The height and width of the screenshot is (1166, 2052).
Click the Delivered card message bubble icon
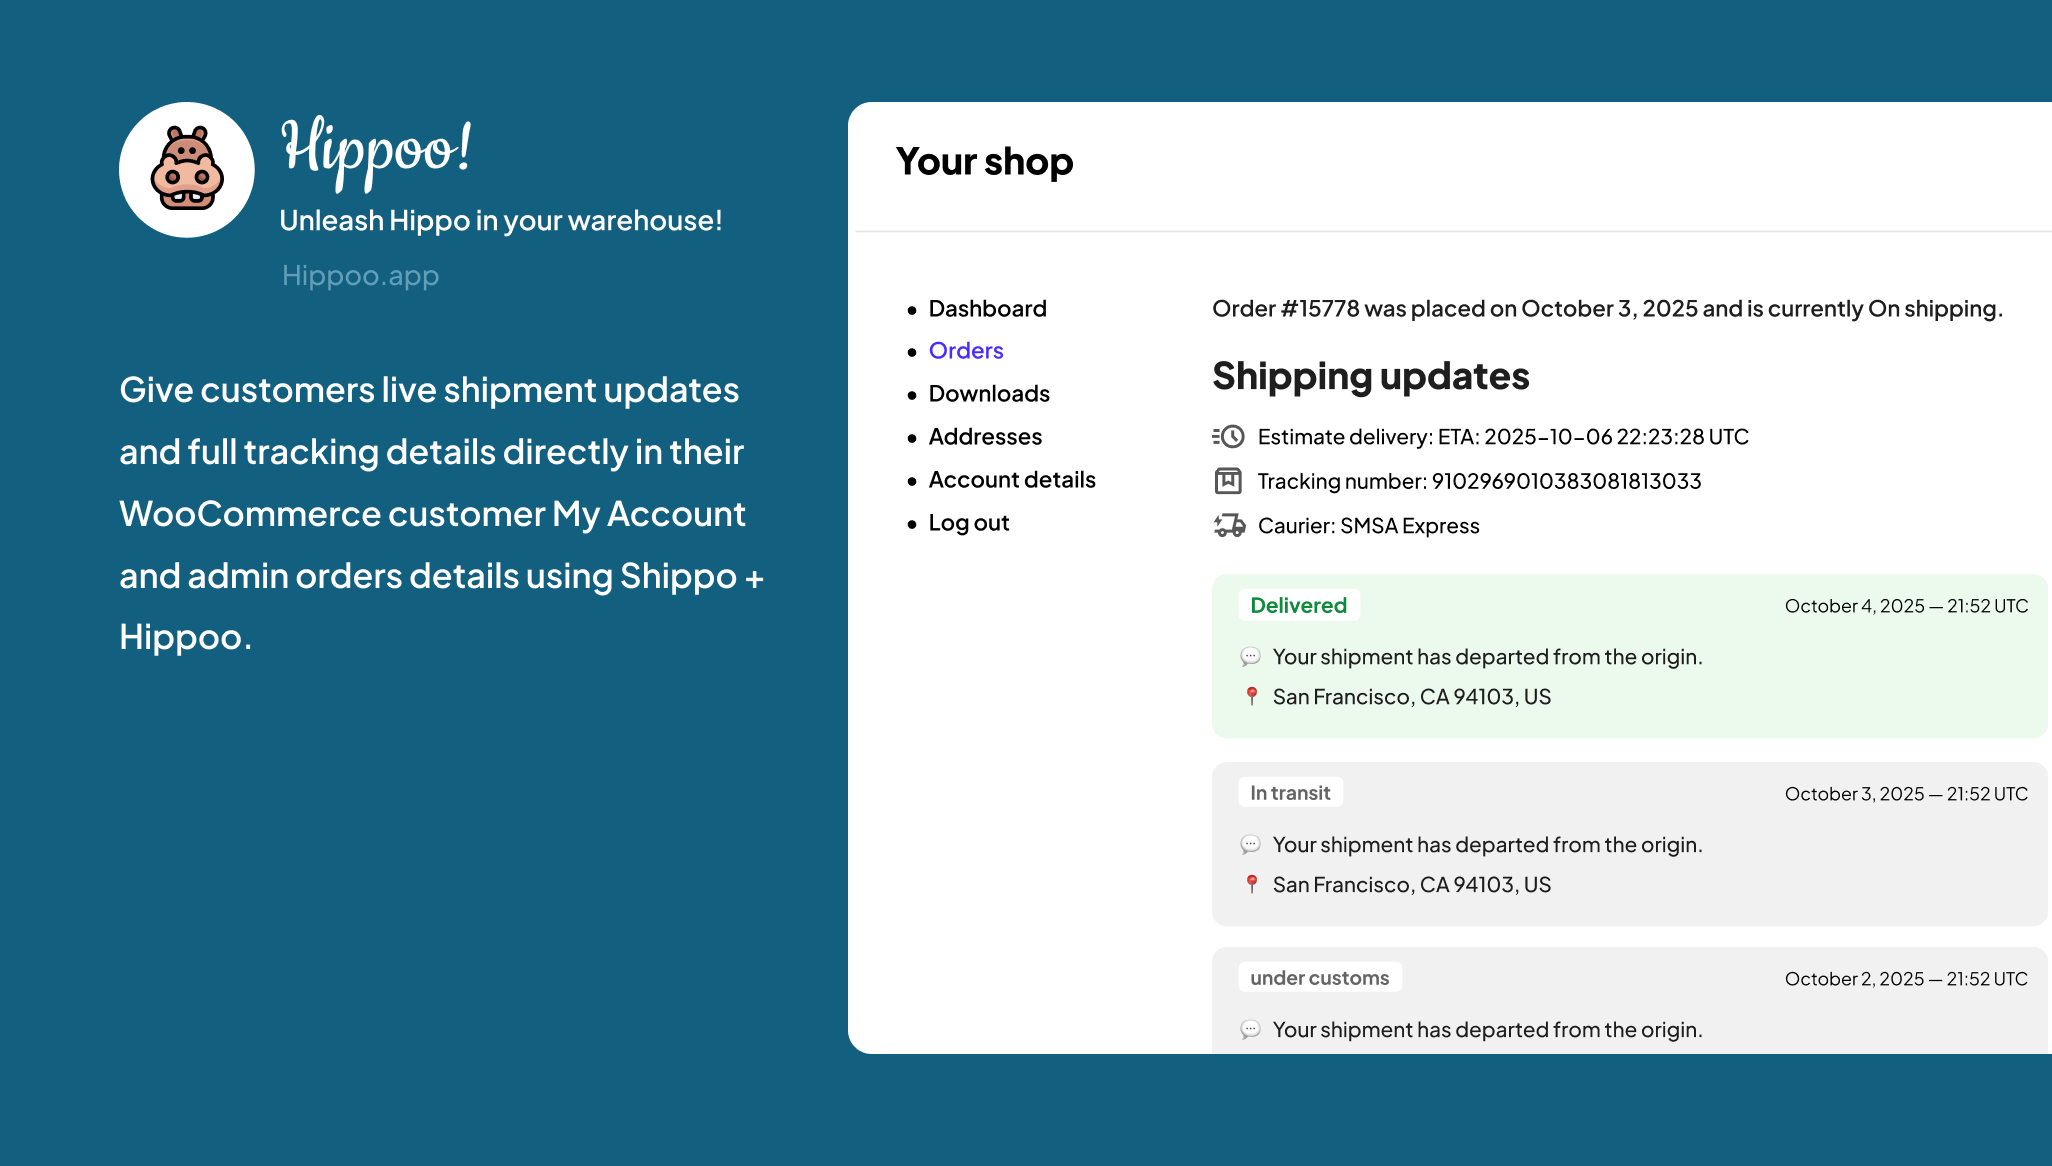click(1250, 657)
